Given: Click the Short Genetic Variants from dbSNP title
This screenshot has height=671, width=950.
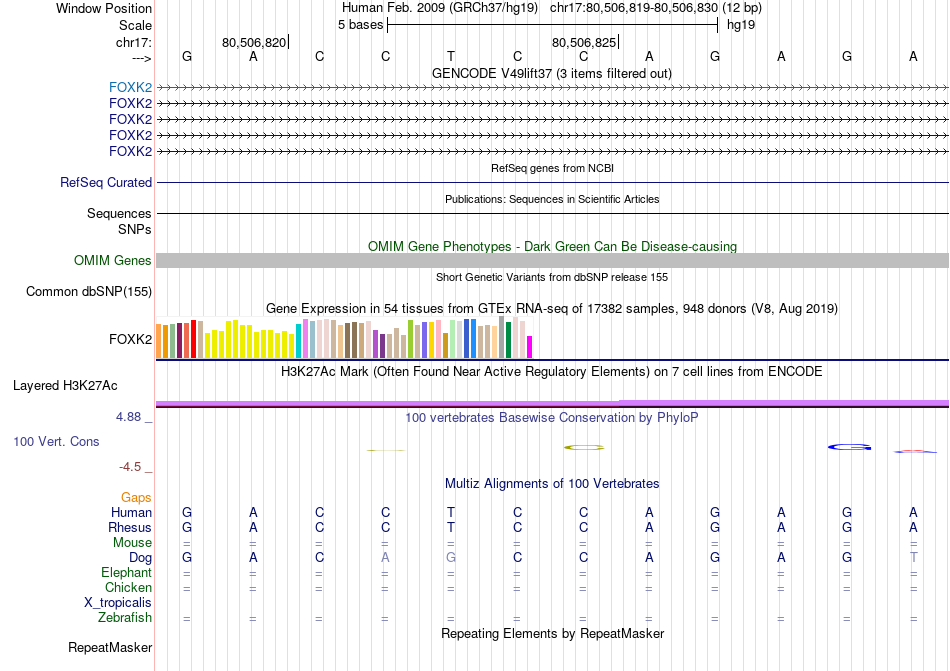Looking at the screenshot, I should tap(552, 277).
